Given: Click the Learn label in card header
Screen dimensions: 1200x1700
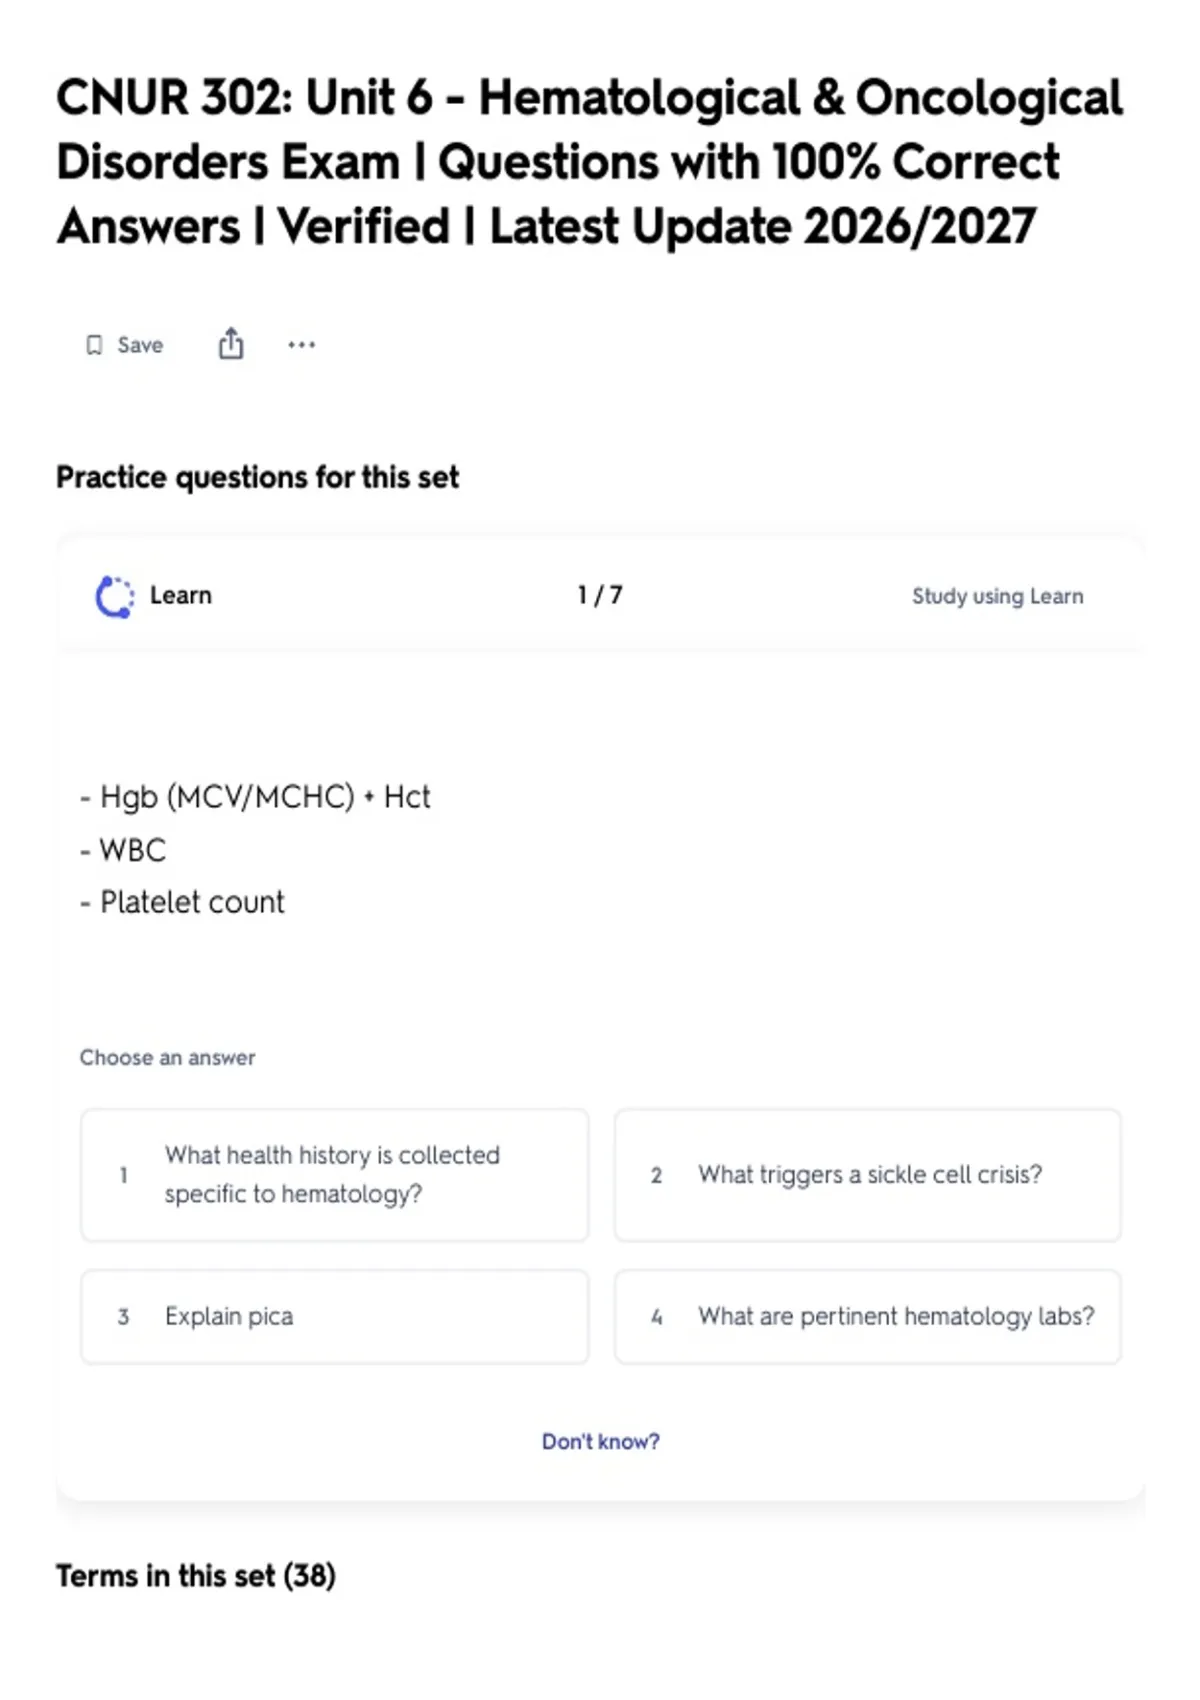Looking at the screenshot, I should tap(181, 595).
